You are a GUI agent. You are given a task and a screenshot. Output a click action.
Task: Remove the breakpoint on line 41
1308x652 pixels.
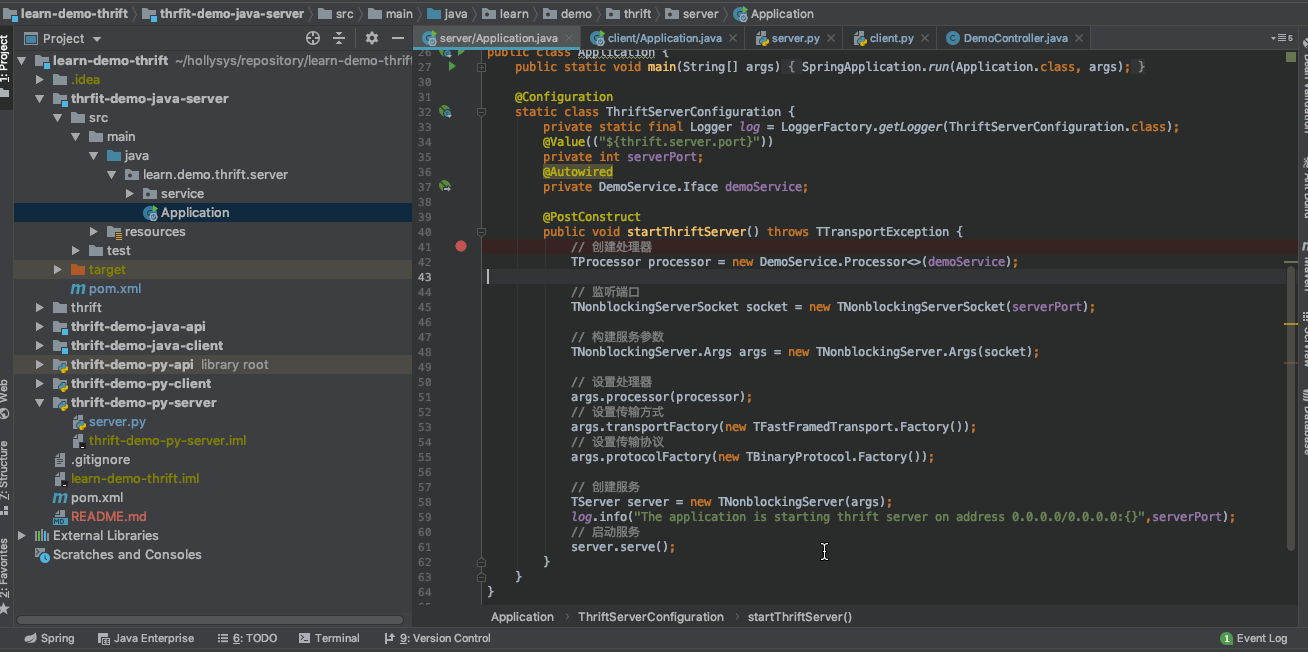tap(461, 246)
